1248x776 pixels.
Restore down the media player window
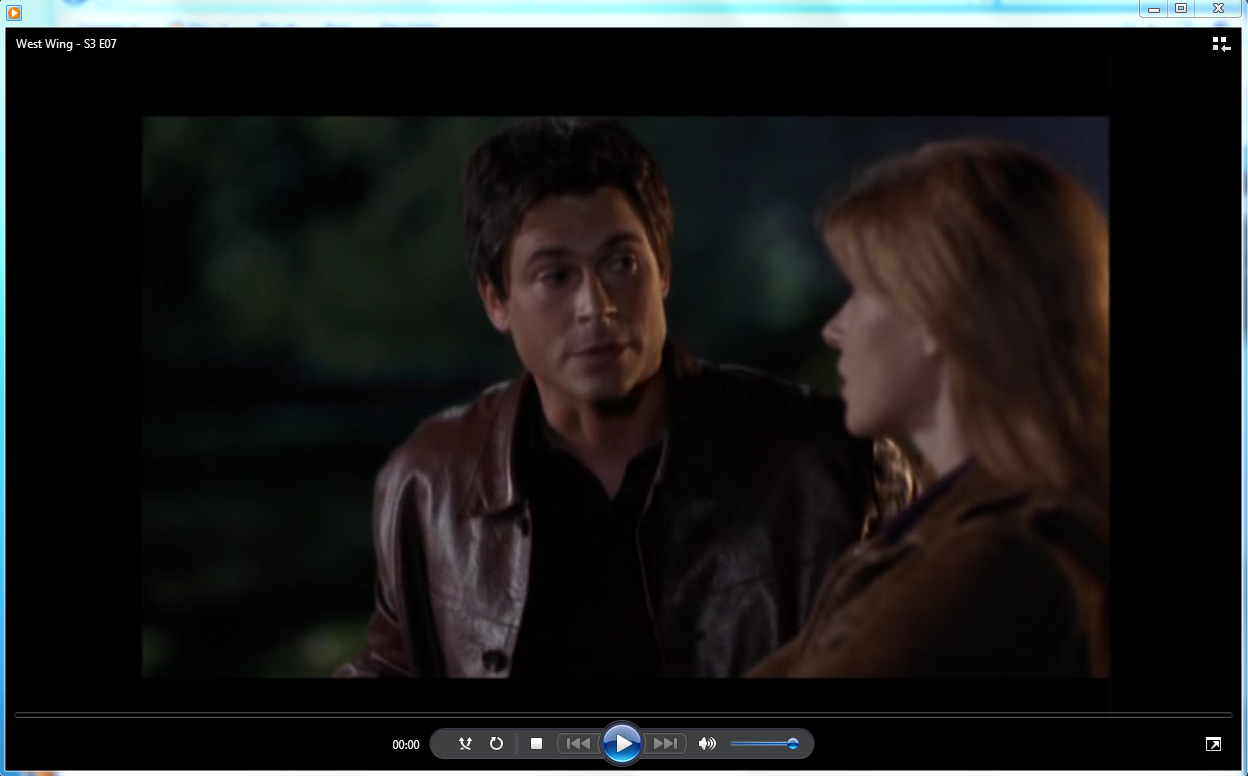point(1181,8)
